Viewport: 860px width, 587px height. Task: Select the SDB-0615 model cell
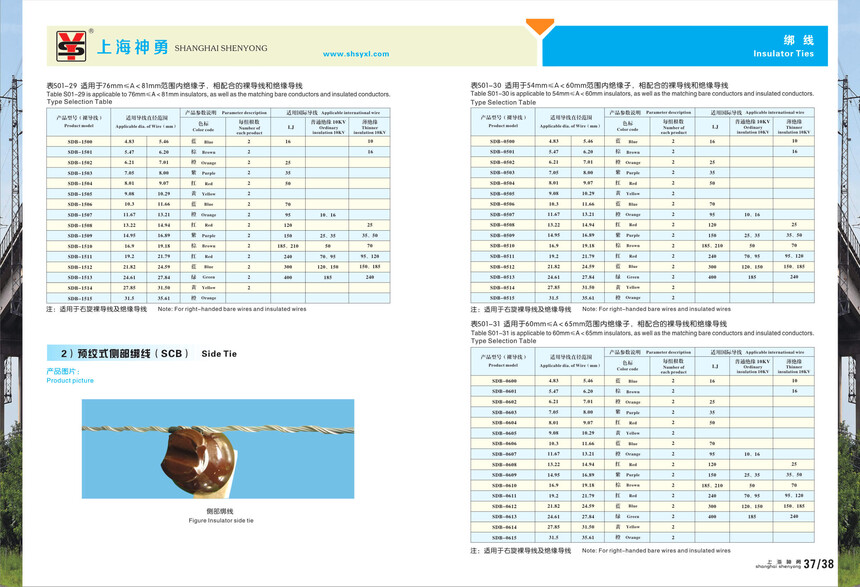point(504,537)
